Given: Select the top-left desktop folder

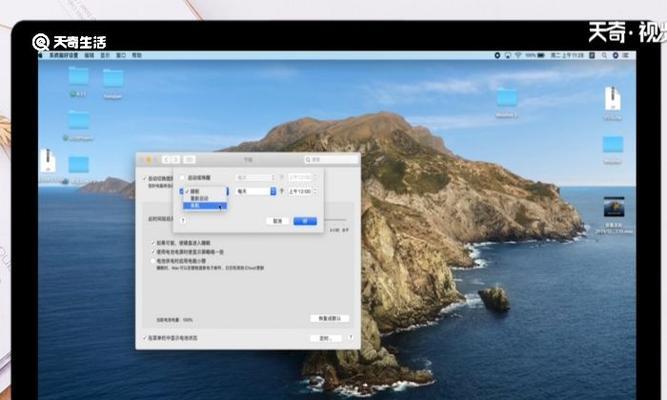Looking at the screenshot, I should point(78,76).
